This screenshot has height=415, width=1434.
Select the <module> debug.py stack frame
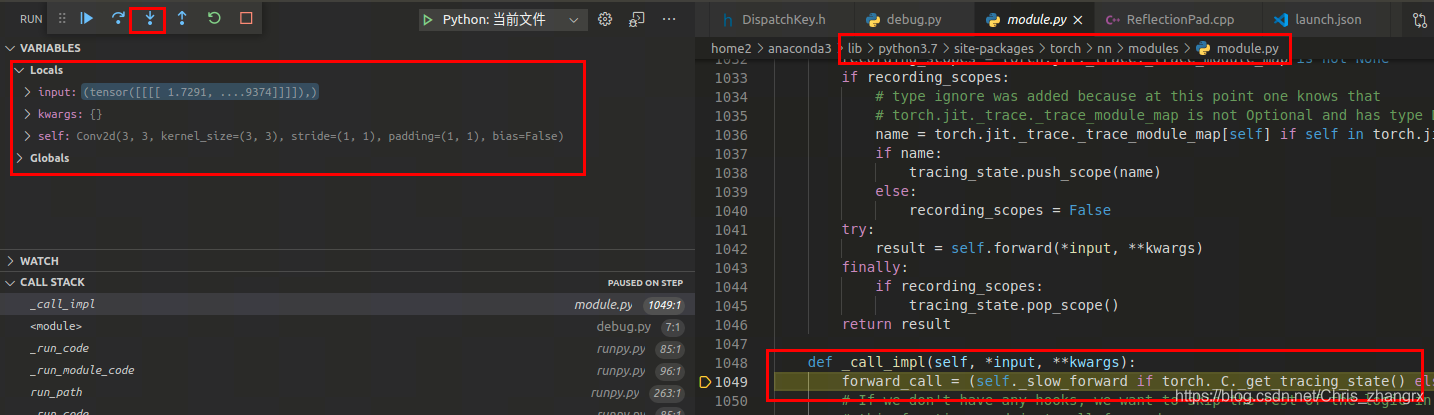[x=347, y=326]
